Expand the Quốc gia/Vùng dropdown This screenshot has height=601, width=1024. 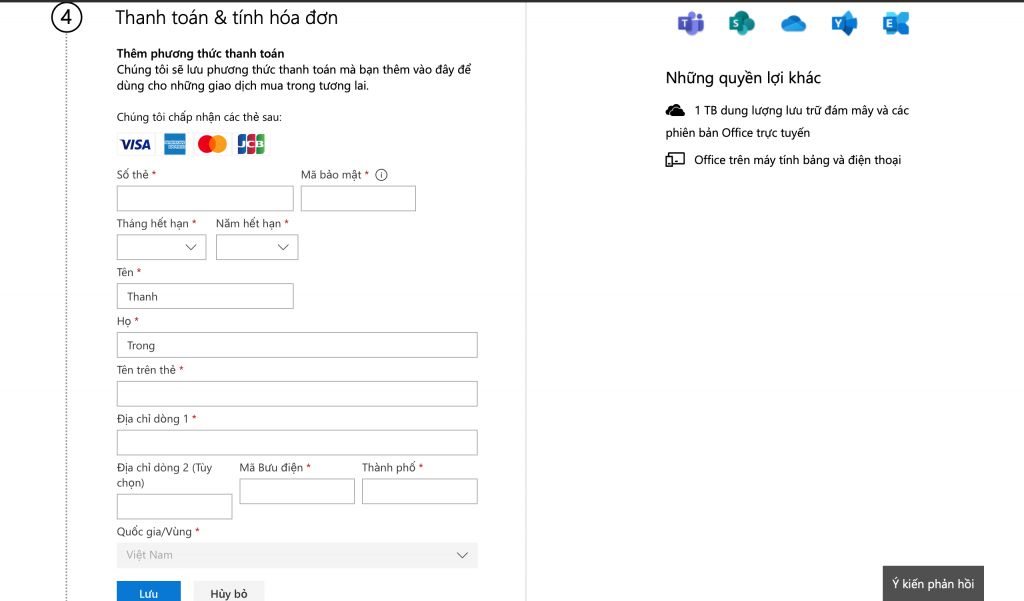[x=297, y=555]
